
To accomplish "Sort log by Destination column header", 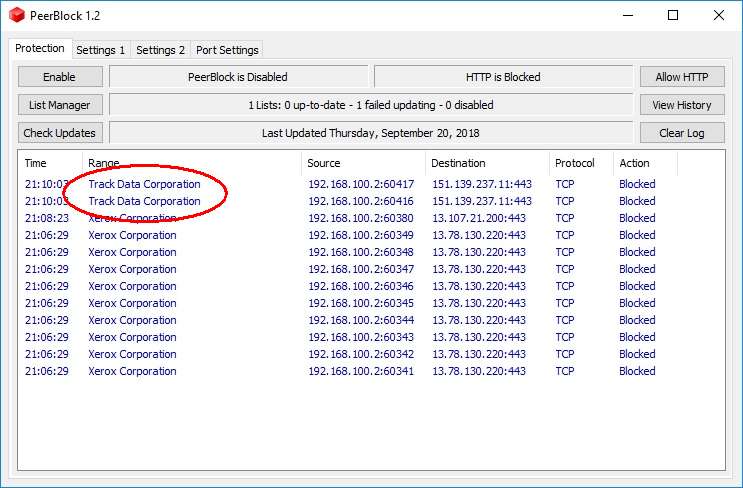I will pos(487,163).
